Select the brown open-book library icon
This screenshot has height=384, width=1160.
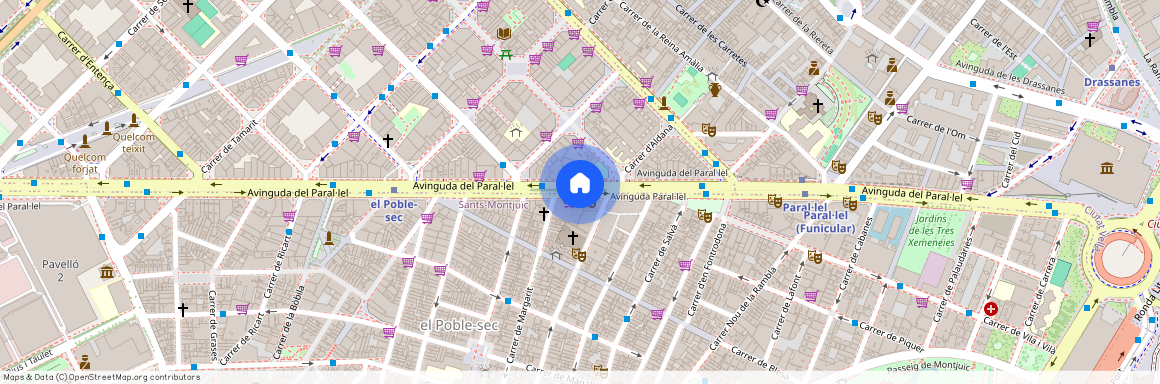(x=504, y=34)
